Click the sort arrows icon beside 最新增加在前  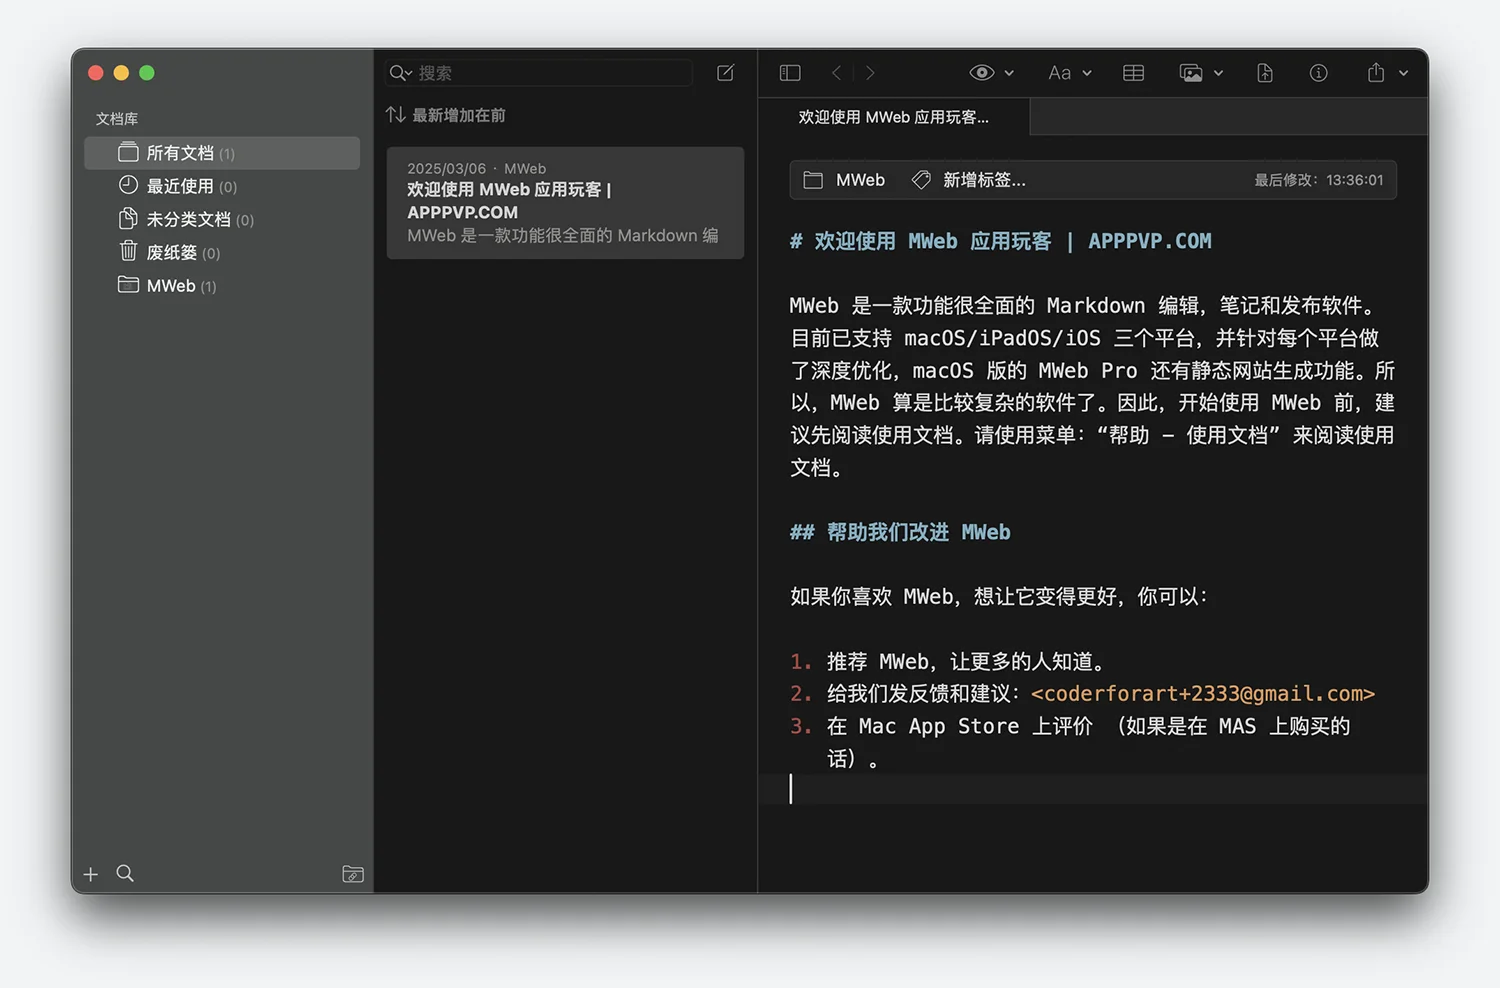click(396, 115)
